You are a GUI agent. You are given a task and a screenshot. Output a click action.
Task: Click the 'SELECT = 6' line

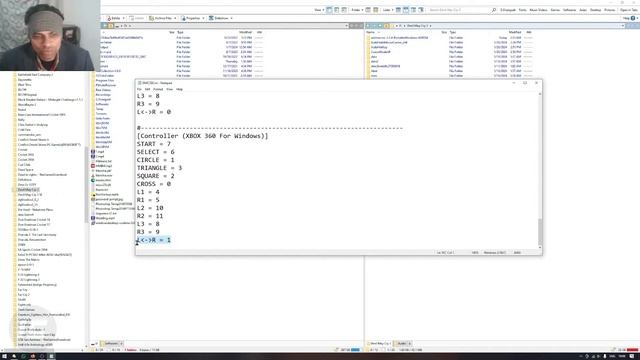pos(156,152)
